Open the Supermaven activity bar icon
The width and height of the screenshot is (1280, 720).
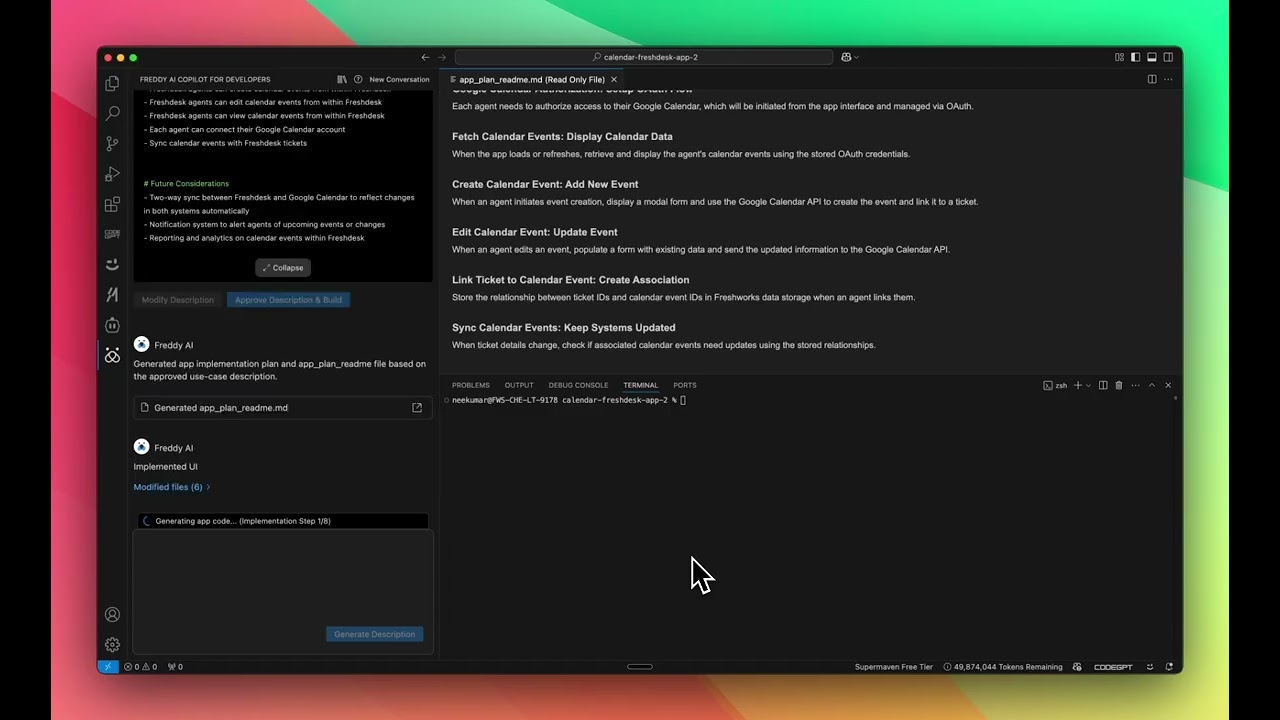(x=112, y=295)
